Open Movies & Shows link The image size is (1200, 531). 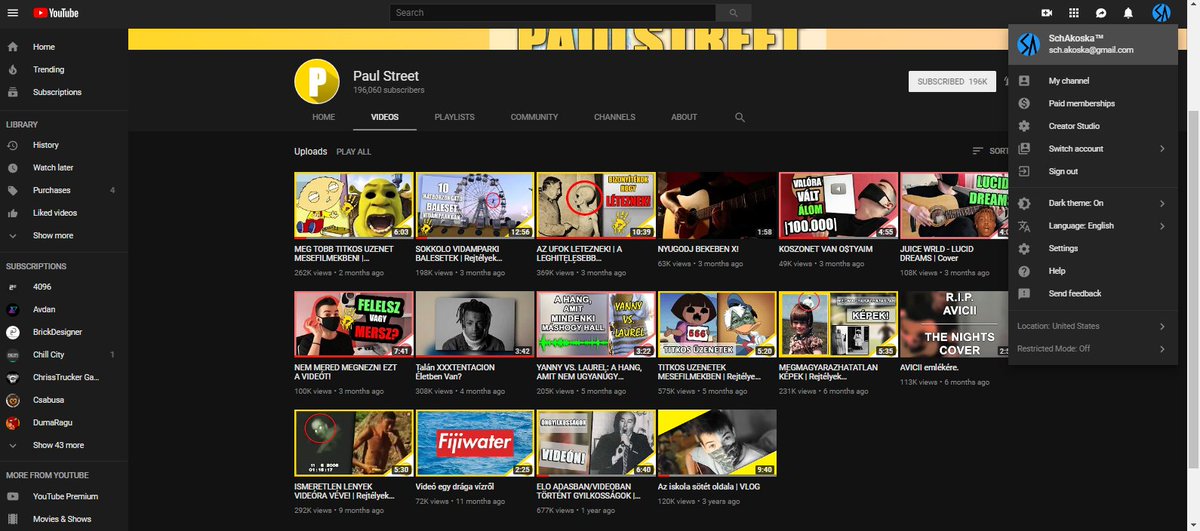pos(64,519)
